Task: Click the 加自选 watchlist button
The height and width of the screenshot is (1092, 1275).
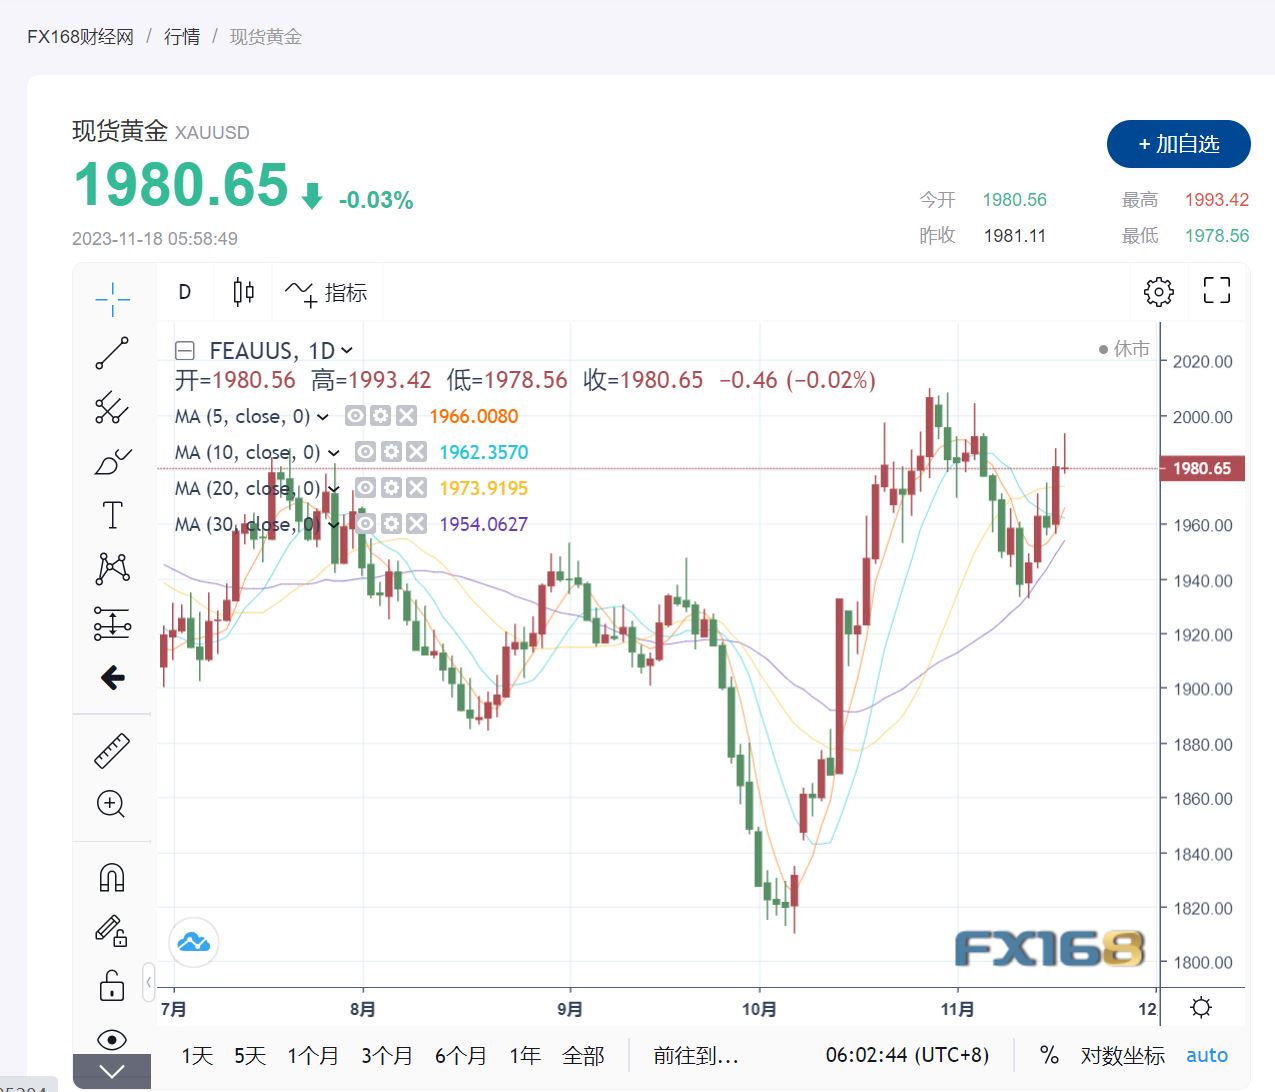Action: pos(1178,144)
